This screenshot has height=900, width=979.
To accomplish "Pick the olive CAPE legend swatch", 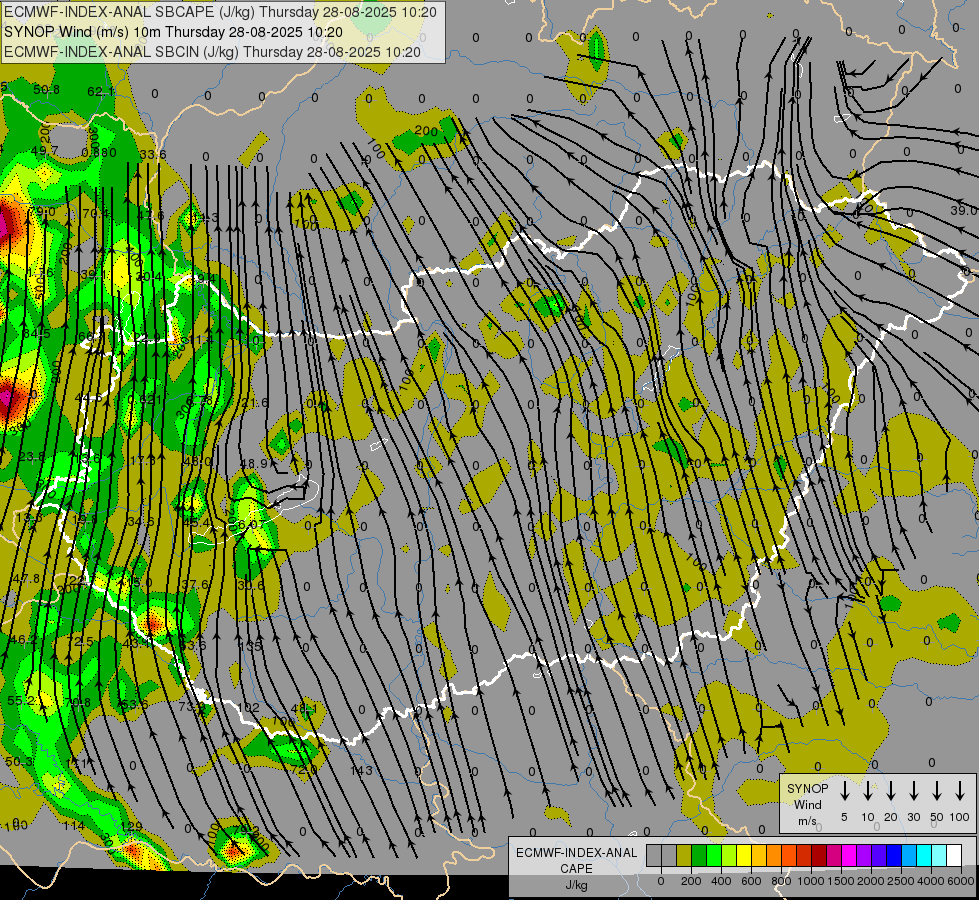I will (x=684, y=855).
